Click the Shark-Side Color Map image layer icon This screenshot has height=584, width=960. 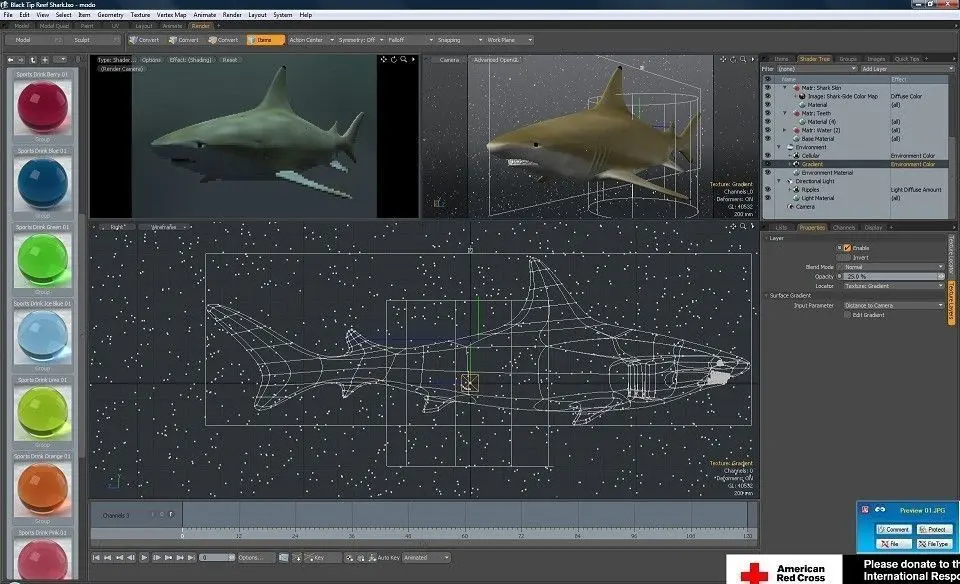[x=802, y=96]
